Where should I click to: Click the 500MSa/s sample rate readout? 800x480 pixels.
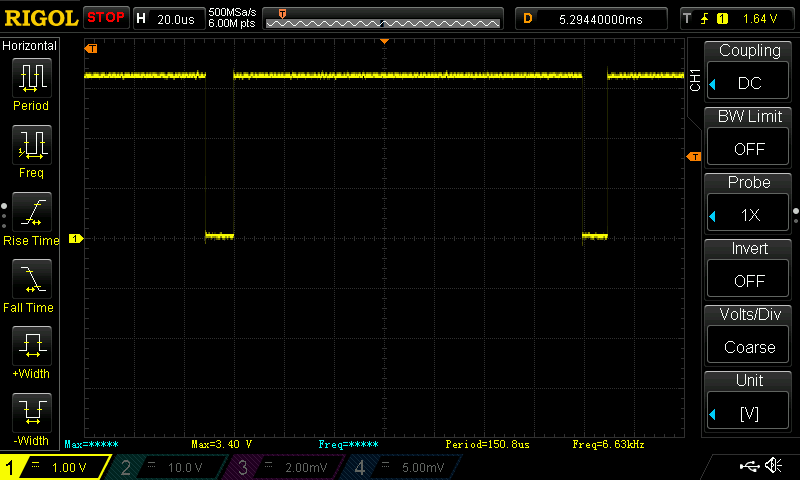(x=232, y=12)
